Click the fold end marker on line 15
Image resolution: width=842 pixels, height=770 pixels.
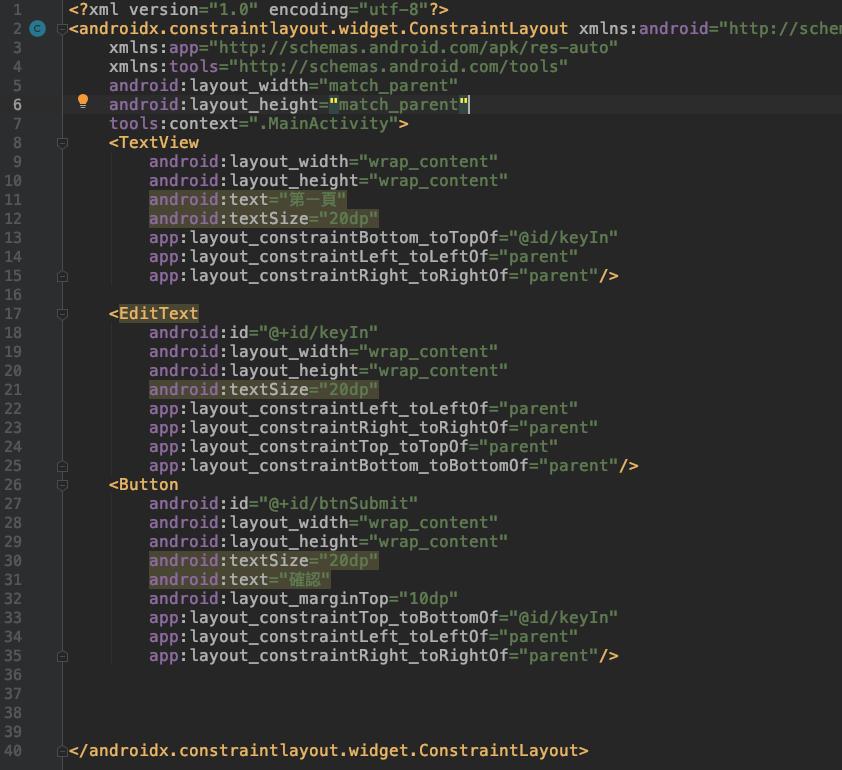click(x=62, y=276)
